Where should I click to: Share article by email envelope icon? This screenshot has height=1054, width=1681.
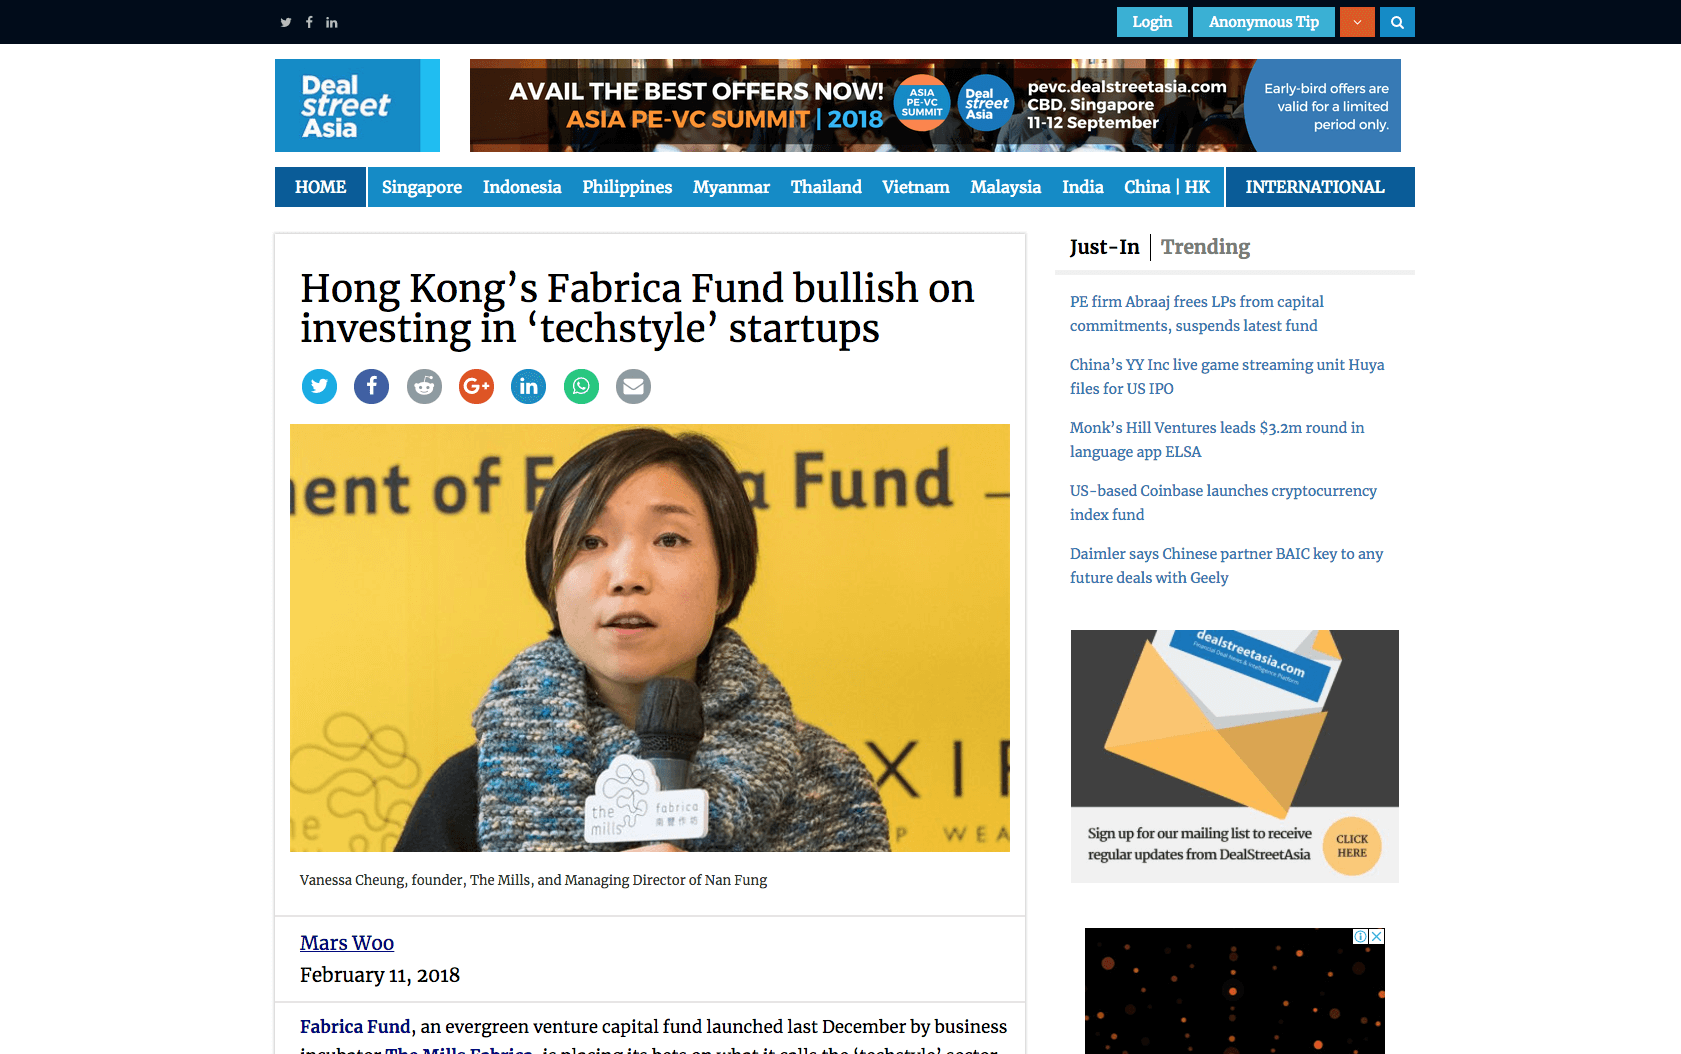point(633,386)
